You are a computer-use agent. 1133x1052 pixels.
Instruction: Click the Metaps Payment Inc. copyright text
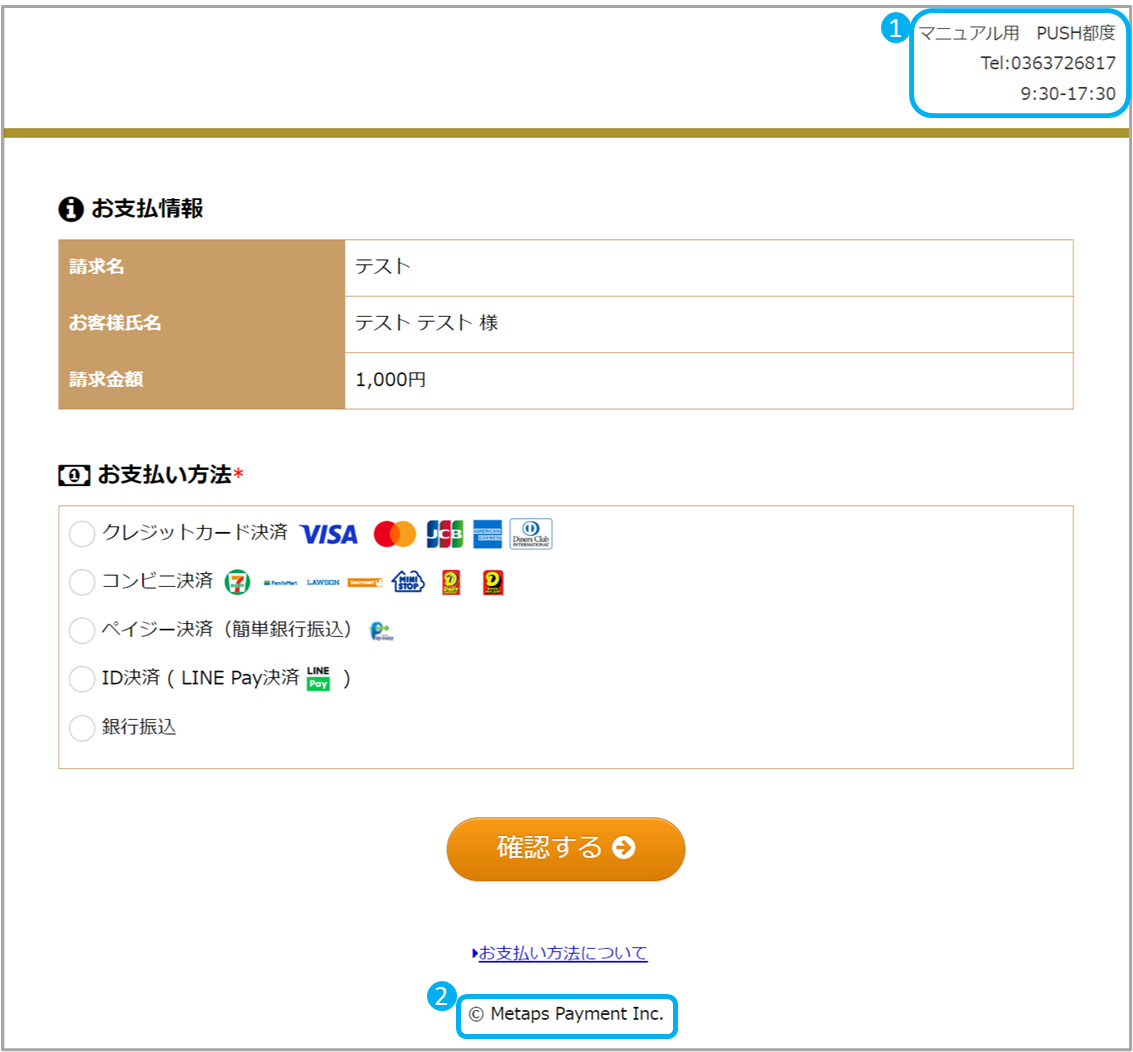(x=566, y=1014)
